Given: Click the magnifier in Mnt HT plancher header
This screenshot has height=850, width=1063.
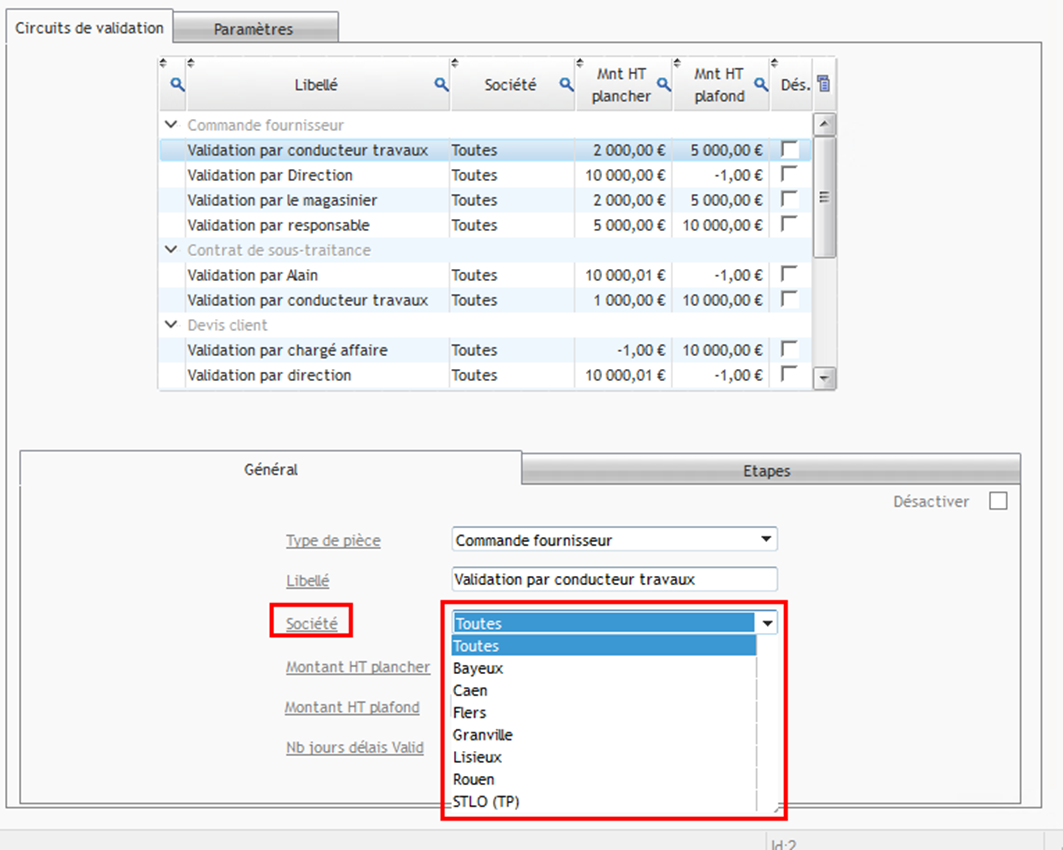Looking at the screenshot, I should tap(663, 85).
